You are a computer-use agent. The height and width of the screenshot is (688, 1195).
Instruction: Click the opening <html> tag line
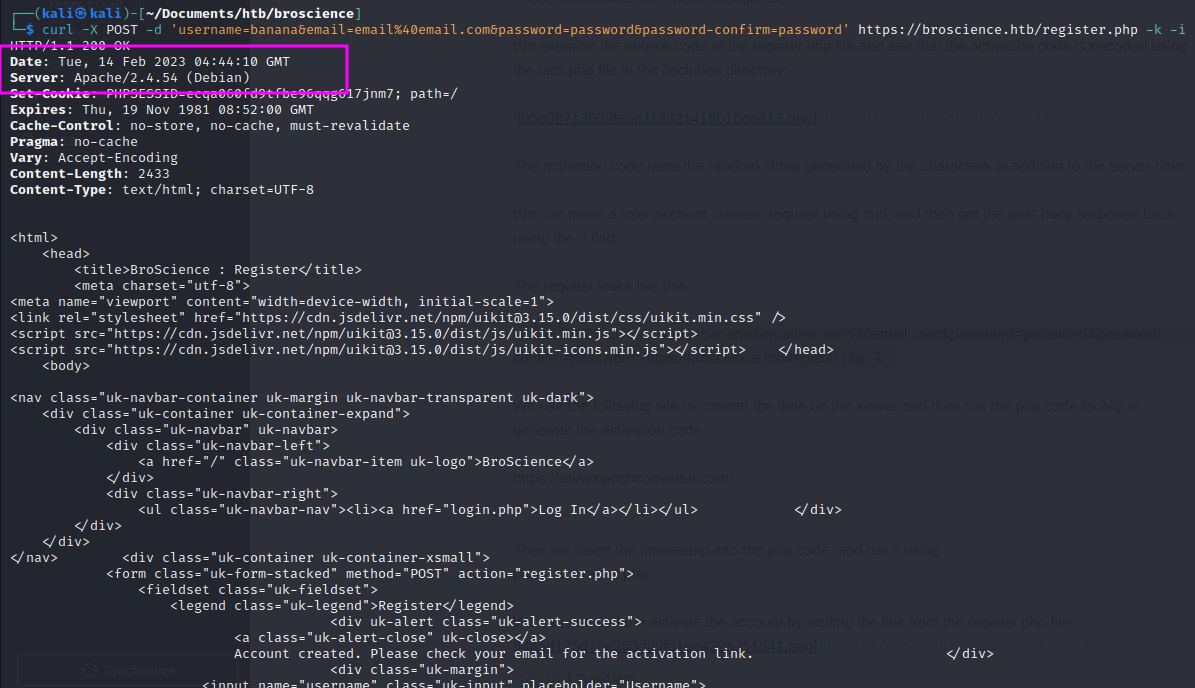point(34,238)
